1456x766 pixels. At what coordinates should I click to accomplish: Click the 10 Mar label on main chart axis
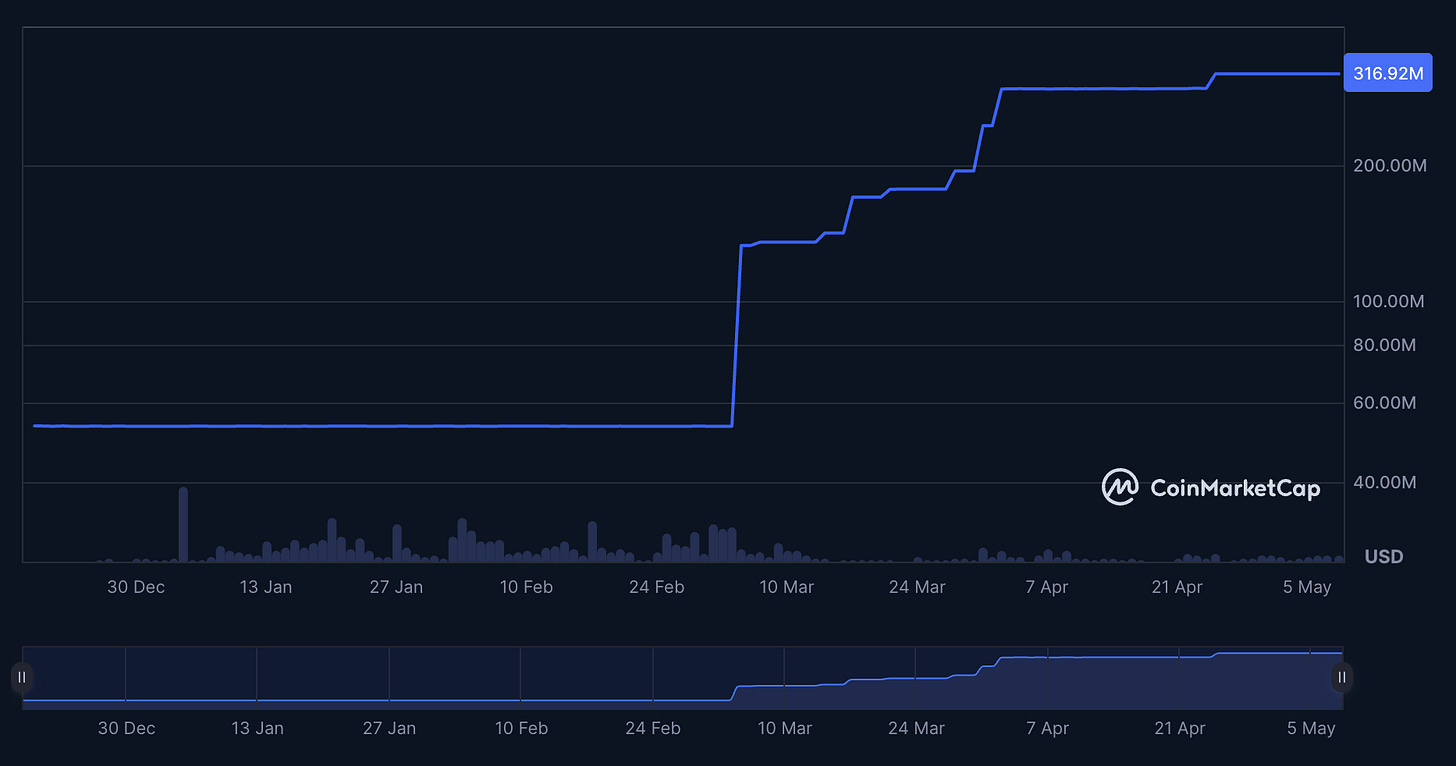point(787,587)
